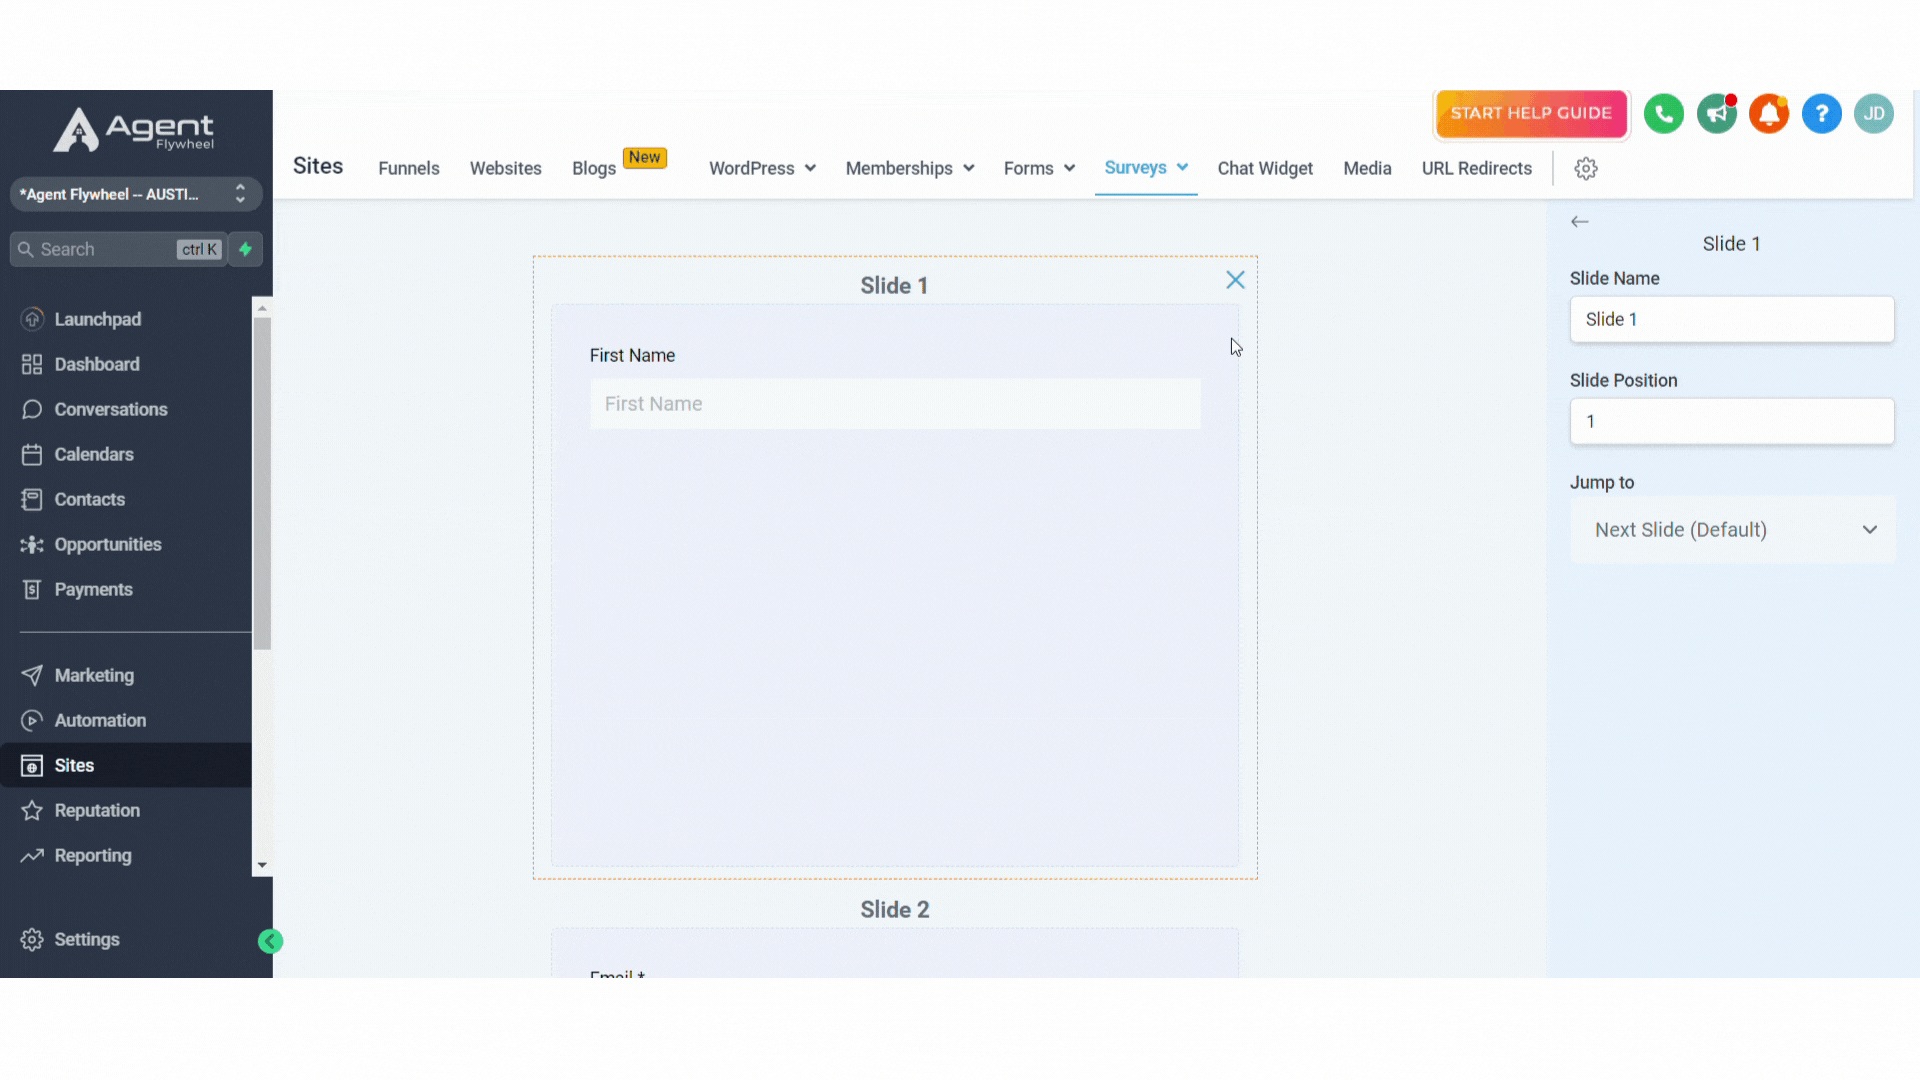Click inside the Slide Name field
Image resolution: width=1920 pixels, height=1080 pixels.
click(x=1731, y=319)
